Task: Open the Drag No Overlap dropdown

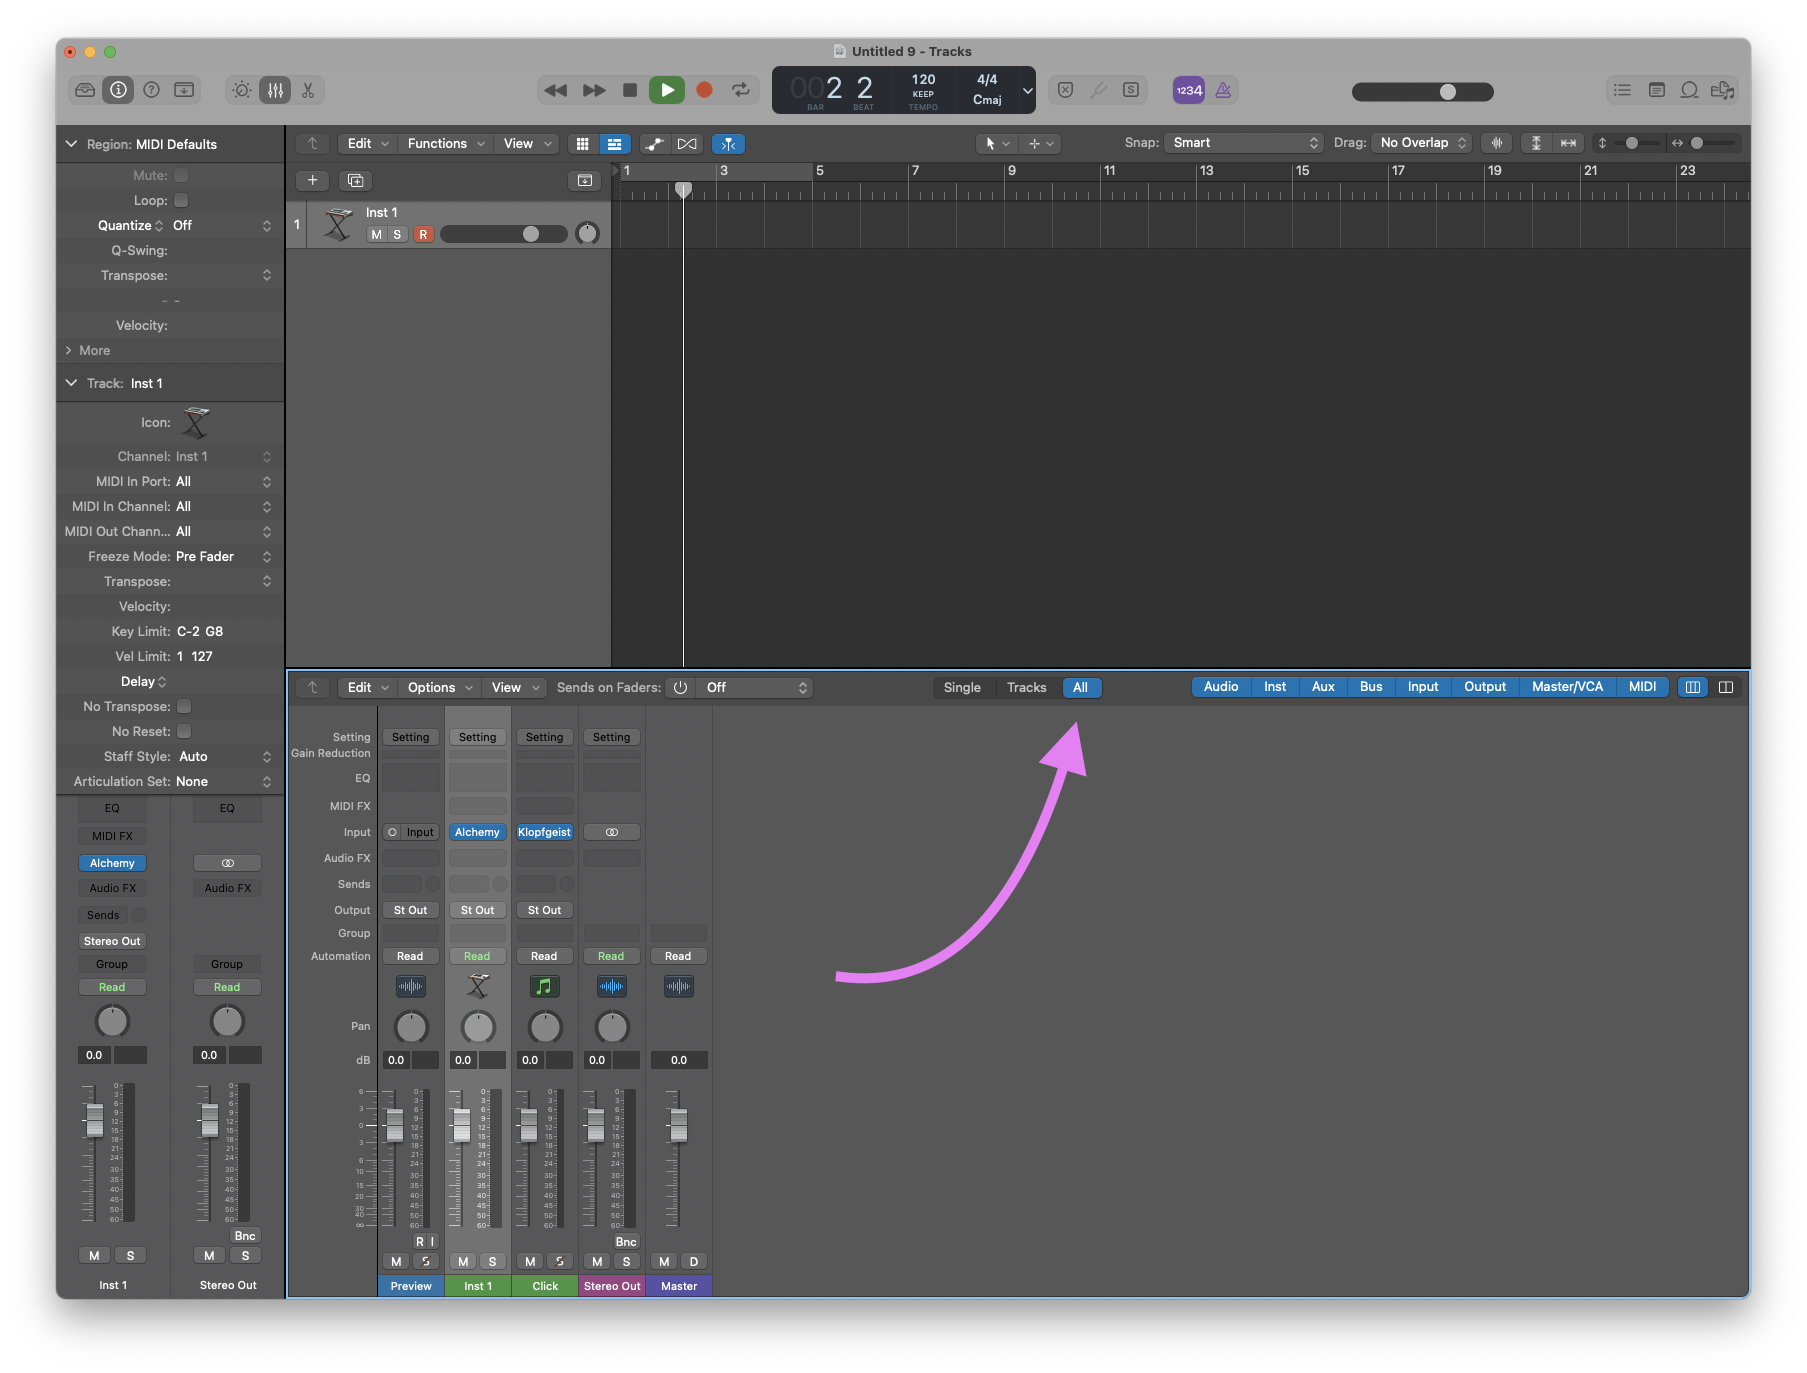Action: pos(1422,143)
